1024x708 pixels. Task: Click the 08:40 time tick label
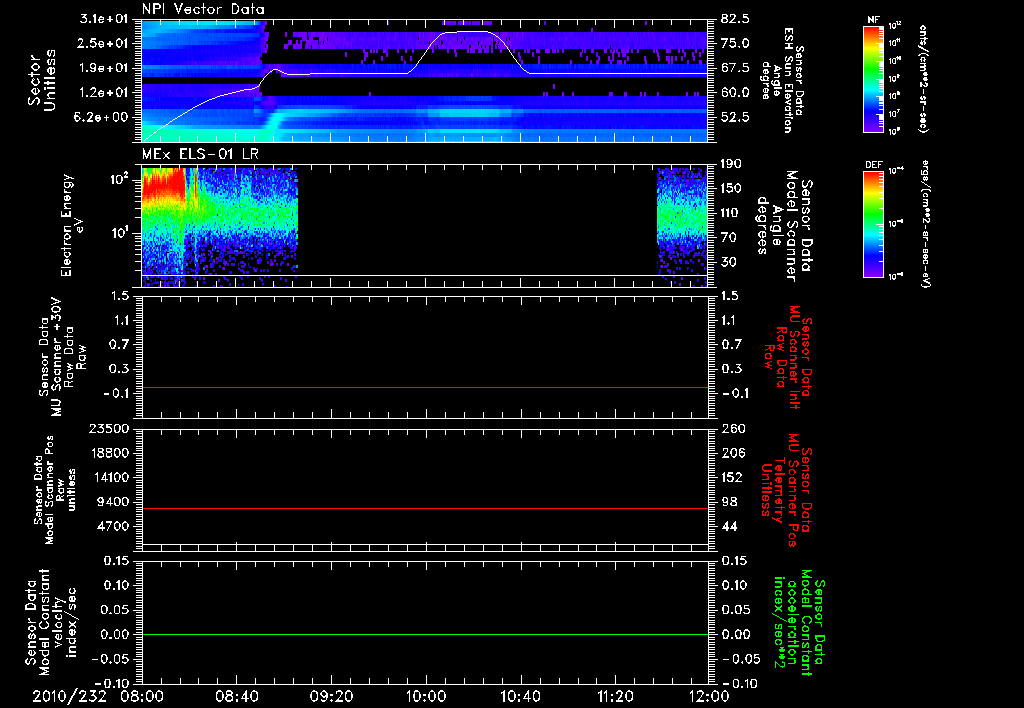(x=236, y=696)
